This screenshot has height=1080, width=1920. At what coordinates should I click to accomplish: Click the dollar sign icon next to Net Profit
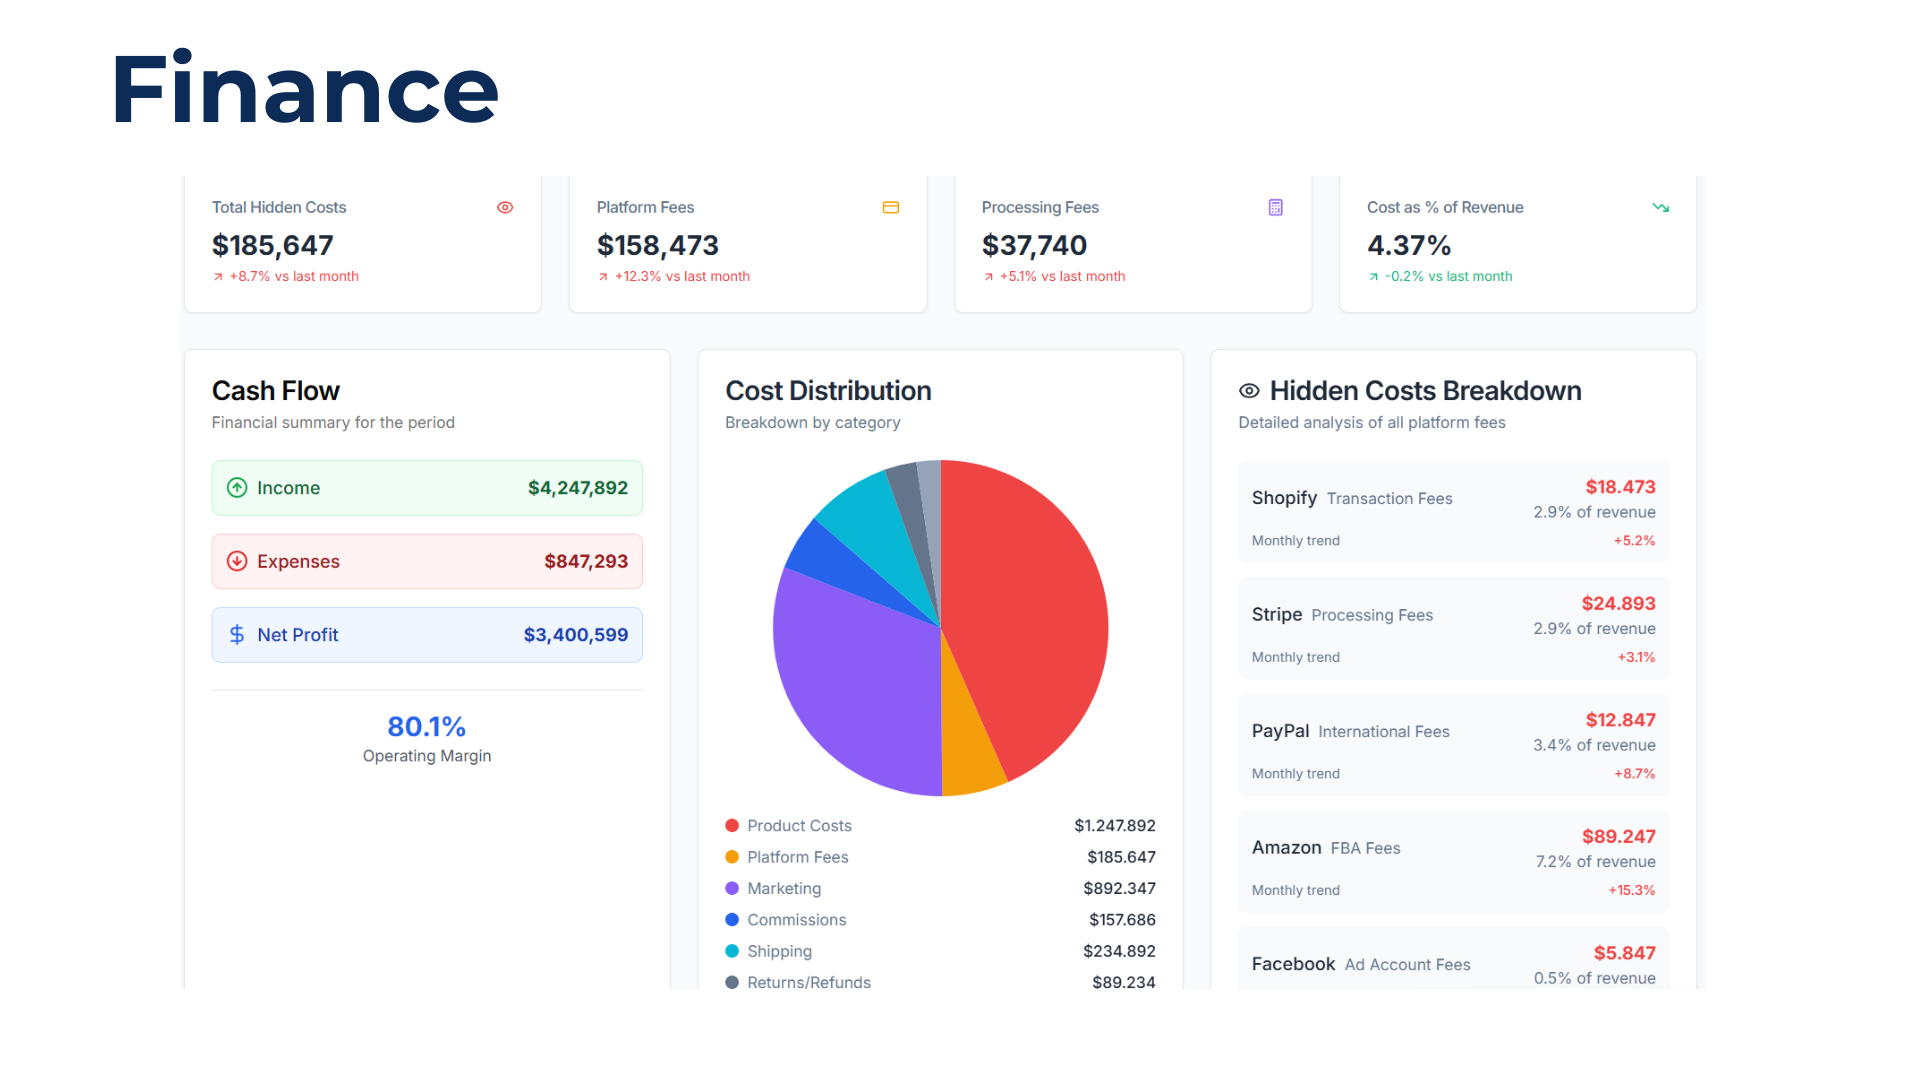point(237,634)
